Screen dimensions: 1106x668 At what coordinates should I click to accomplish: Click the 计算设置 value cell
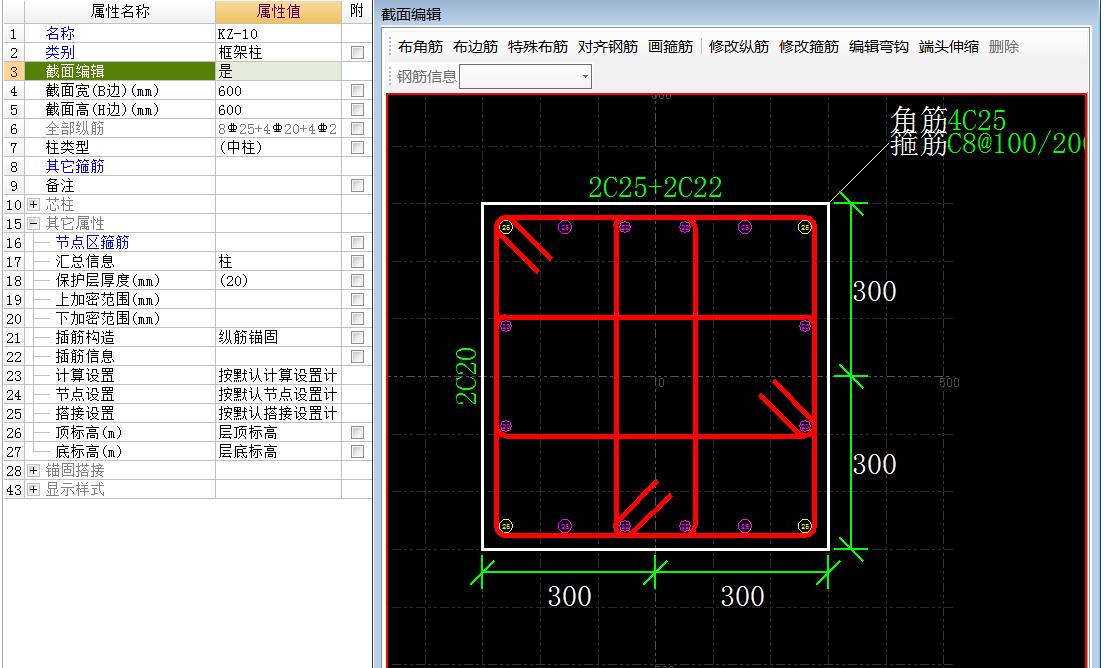click(x=279, y=375)
